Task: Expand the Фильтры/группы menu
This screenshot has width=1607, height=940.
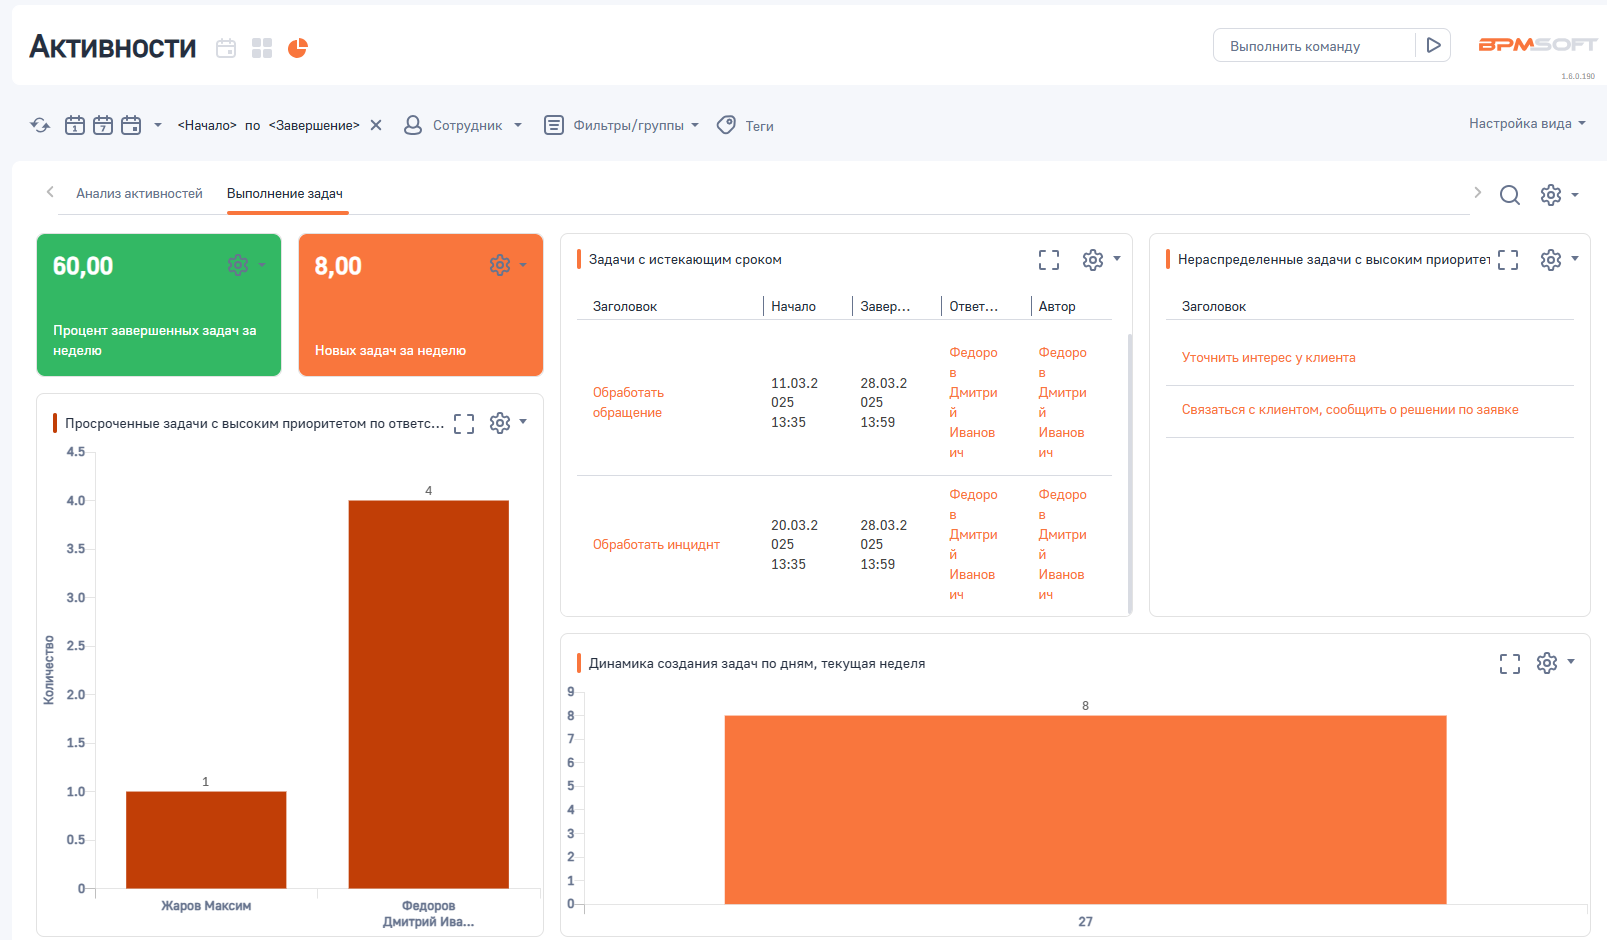Action: click(621, 126)
